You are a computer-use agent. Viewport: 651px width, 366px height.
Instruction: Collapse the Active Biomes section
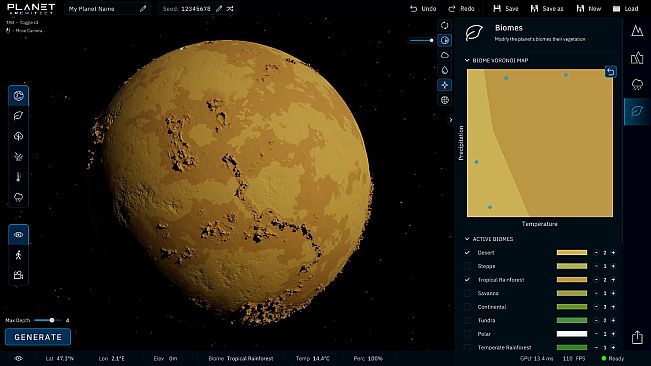tap(467, 239)
